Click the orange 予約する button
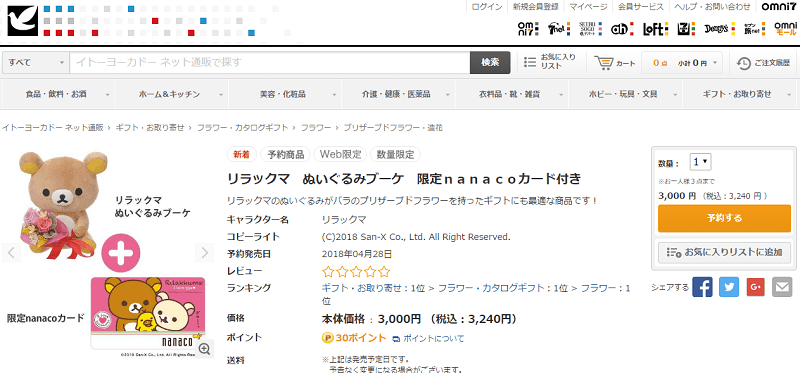The height and width of the screenshot is (373, 800). [724, 218]
